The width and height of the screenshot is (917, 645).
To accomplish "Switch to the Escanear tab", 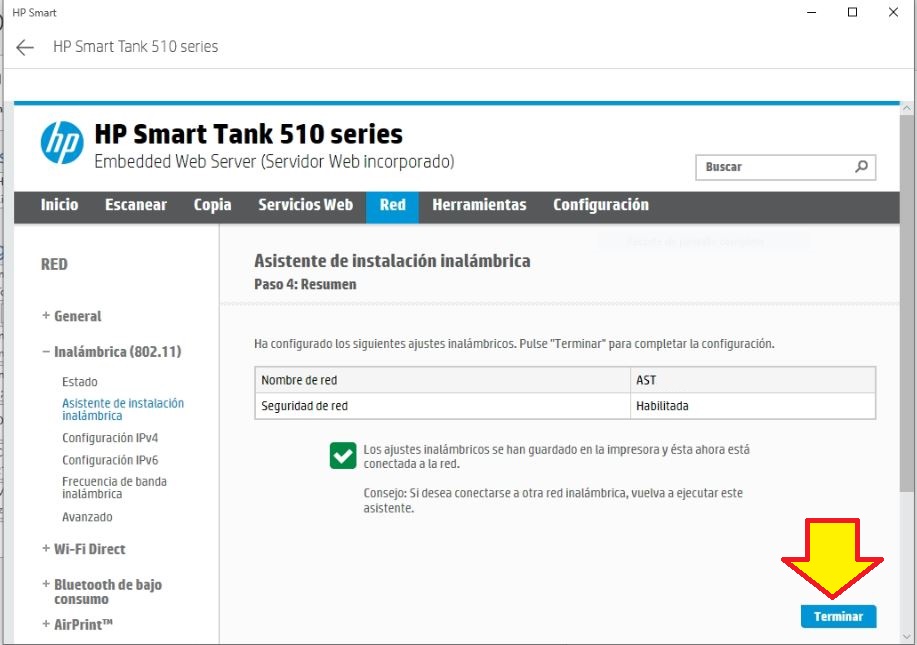I will 136,205.
